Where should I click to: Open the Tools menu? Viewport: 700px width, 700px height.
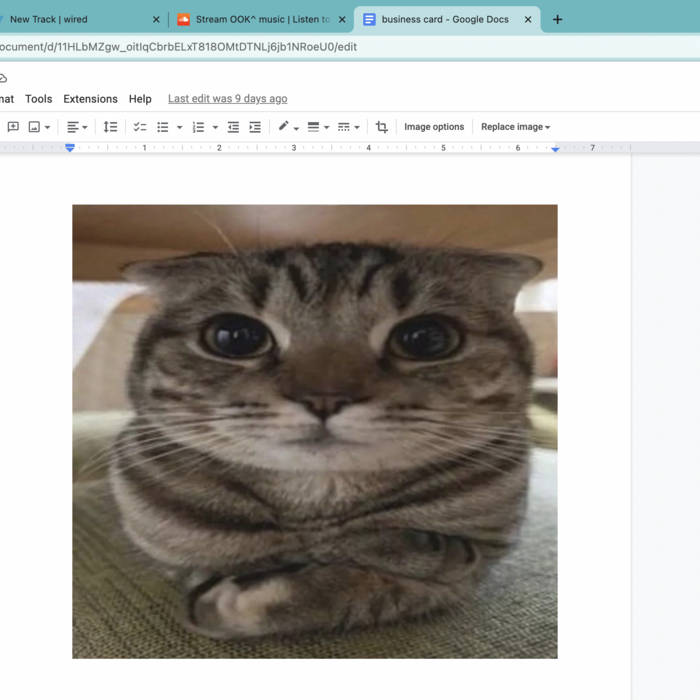(39, 99)
